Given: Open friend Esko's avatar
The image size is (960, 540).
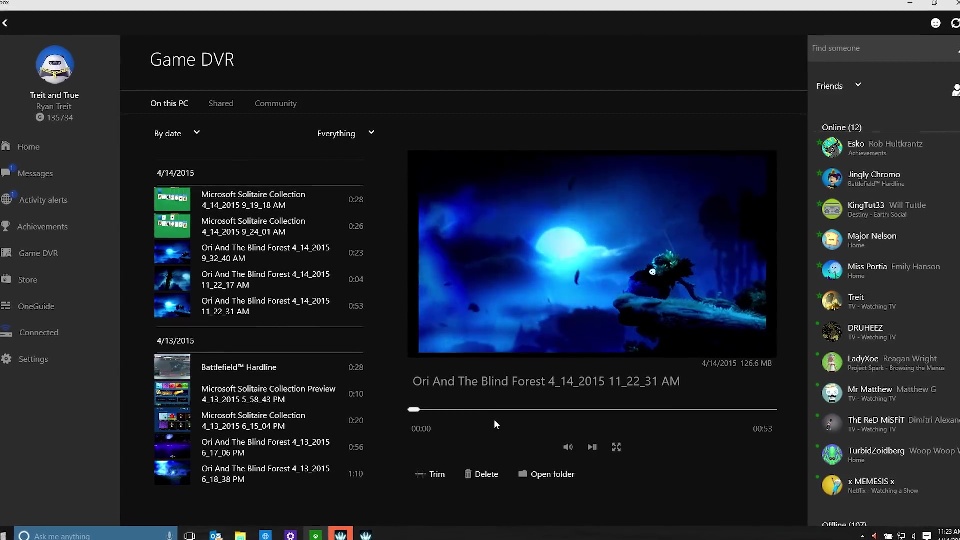Looking at the screenshot, I should (831, 148).
